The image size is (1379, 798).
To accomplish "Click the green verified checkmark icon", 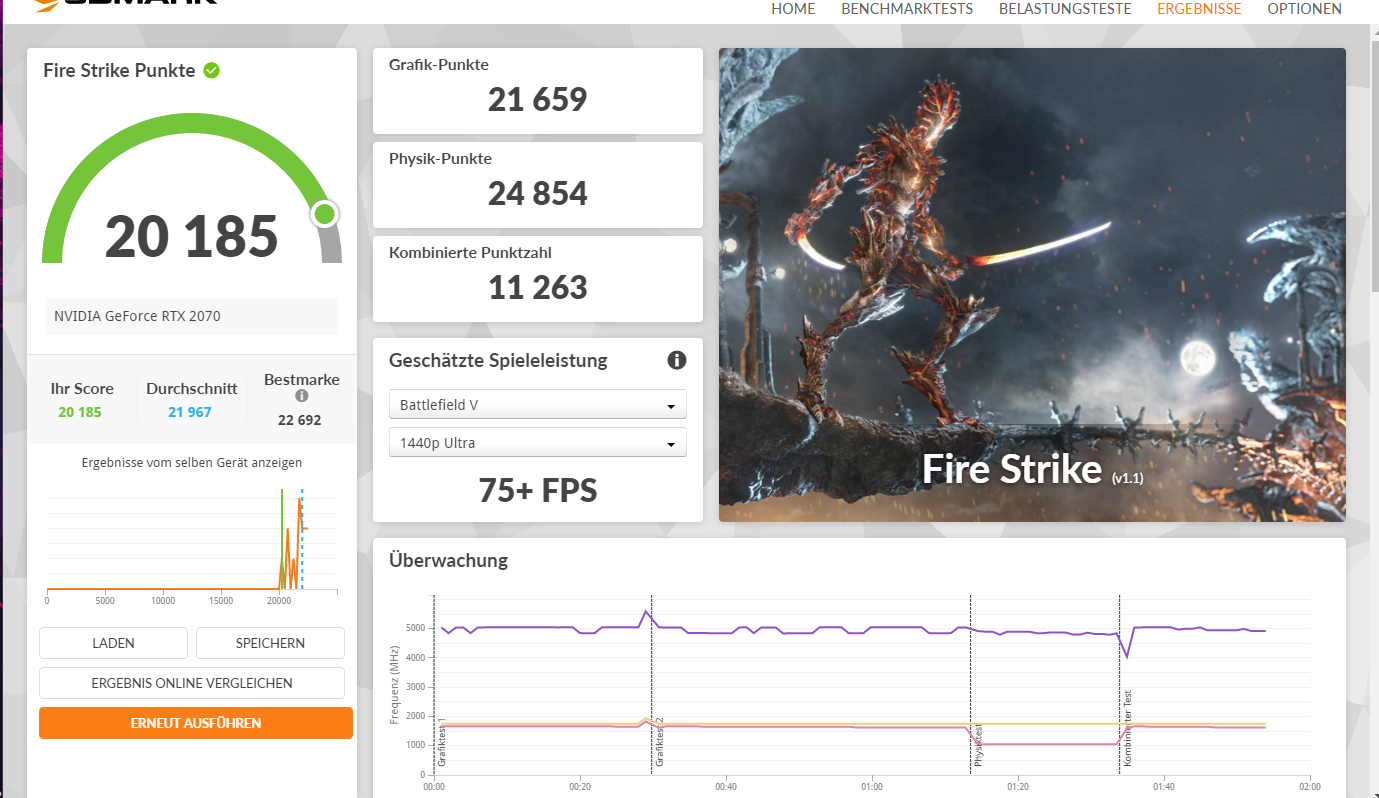I will point(210,70).
